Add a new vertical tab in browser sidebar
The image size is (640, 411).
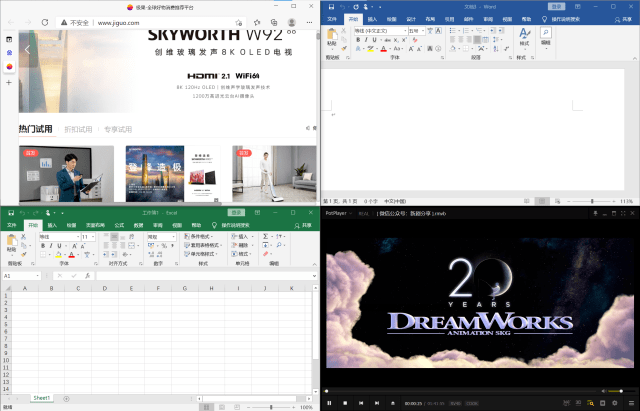point(9,82)
